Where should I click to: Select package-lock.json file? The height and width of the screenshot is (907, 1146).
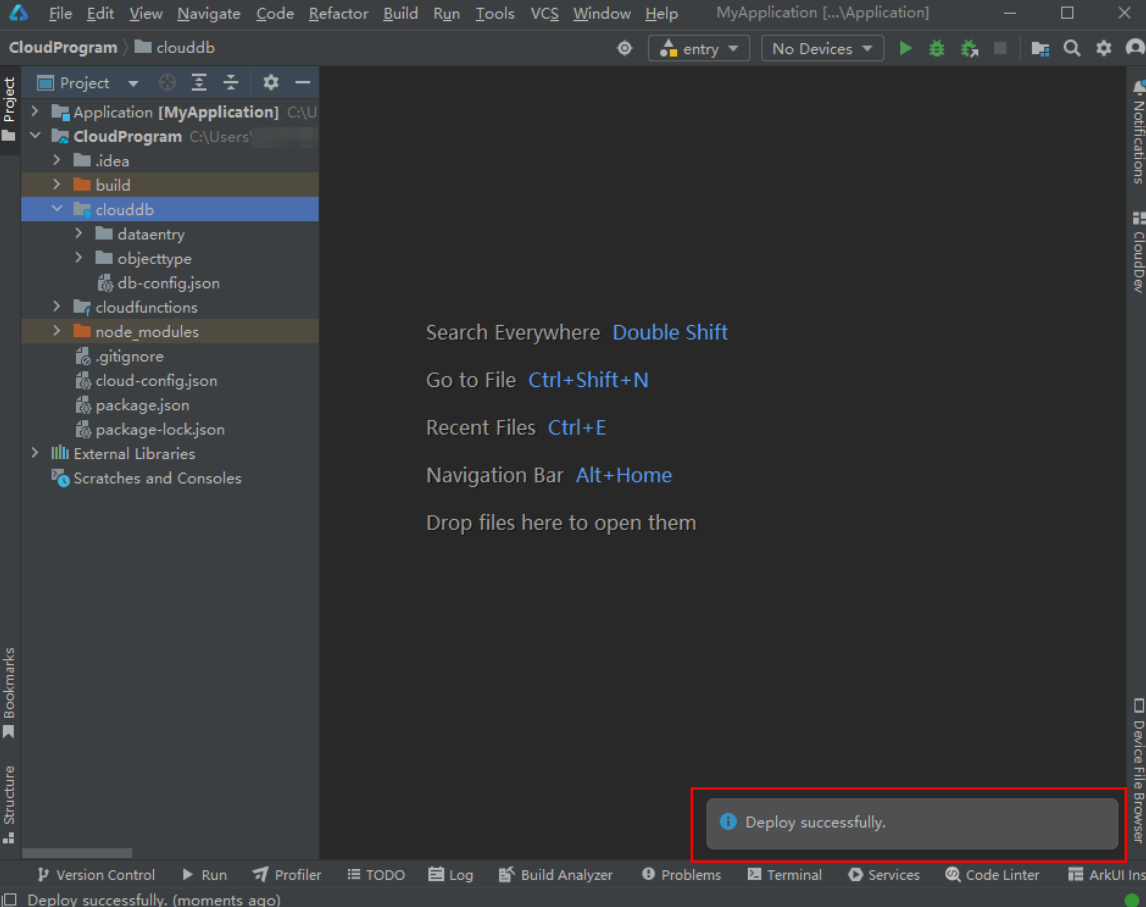point(150,429)
